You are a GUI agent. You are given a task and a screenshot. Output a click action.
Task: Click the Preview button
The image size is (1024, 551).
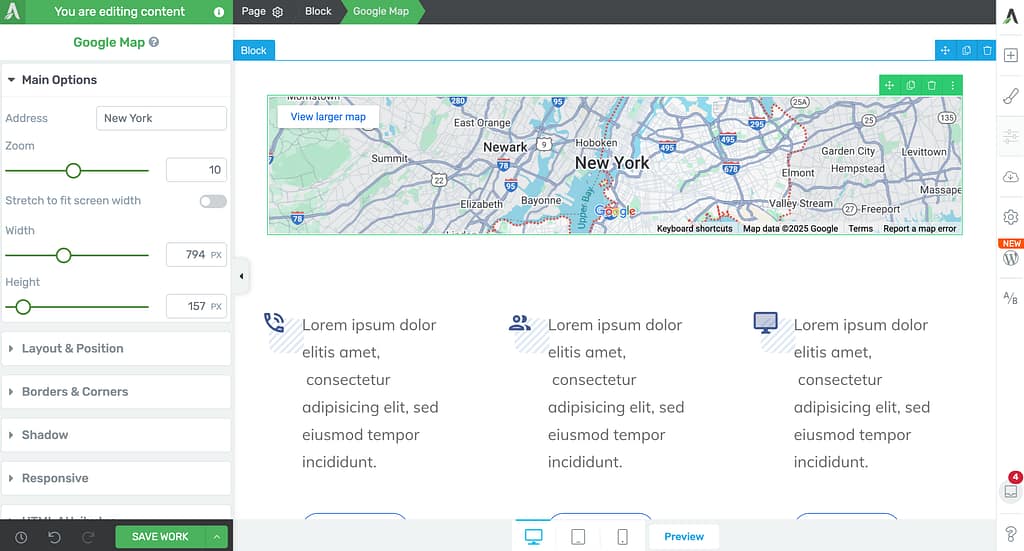(x=684, y=537)
